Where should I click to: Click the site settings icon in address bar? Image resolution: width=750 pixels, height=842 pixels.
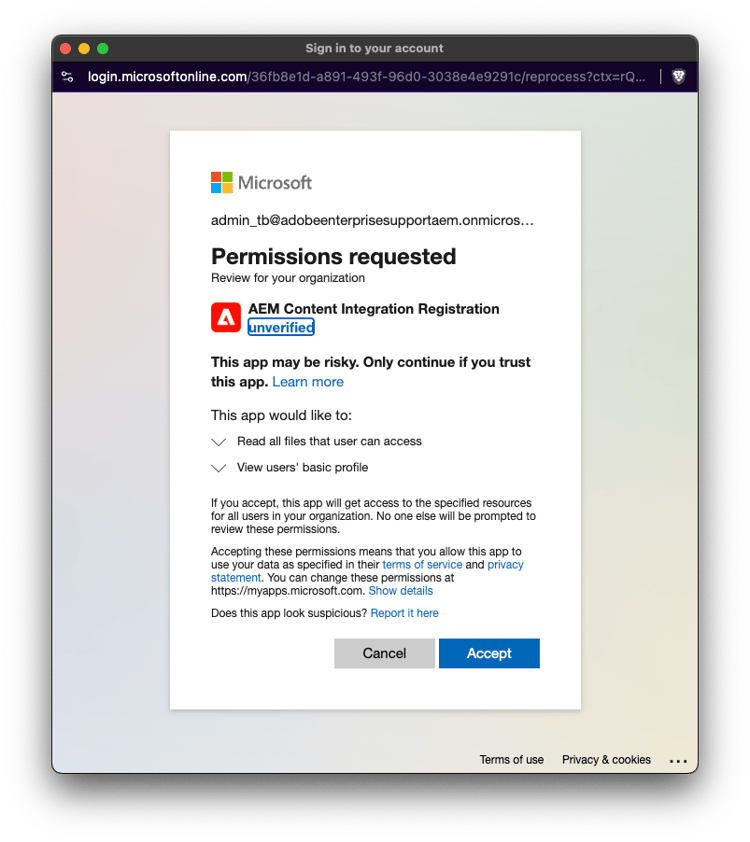click(68, 77)
